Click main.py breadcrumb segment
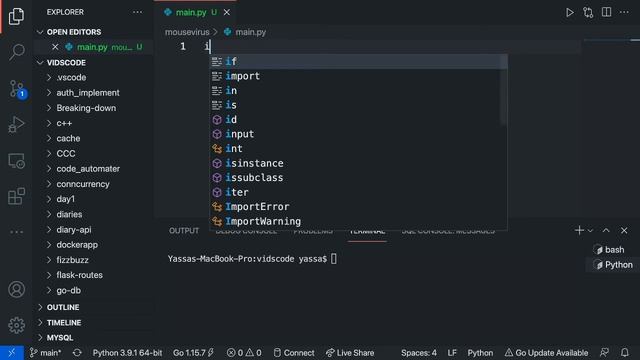 (245, 32)
